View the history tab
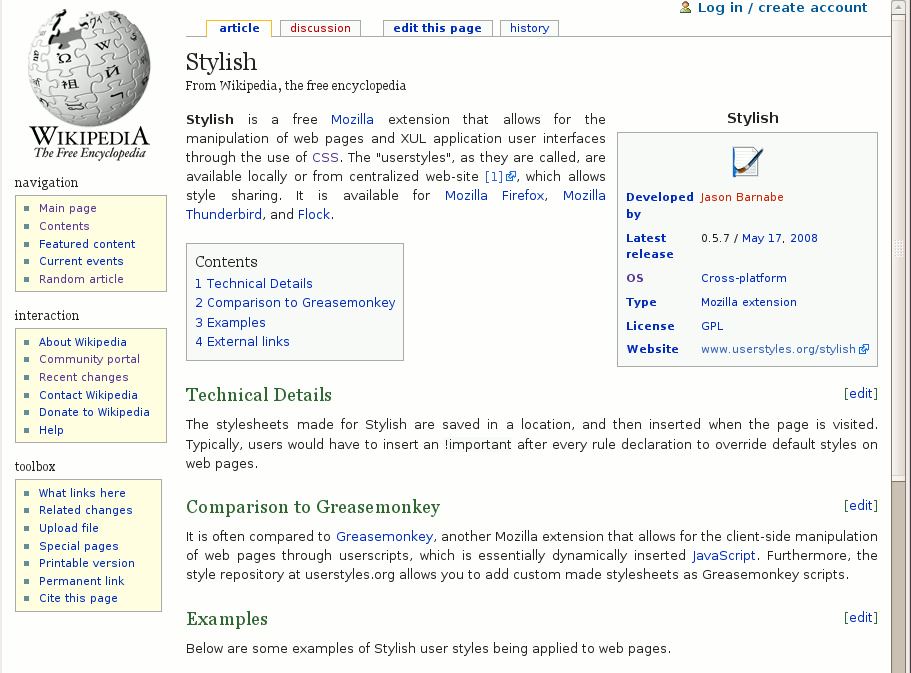 pos(529,28)
